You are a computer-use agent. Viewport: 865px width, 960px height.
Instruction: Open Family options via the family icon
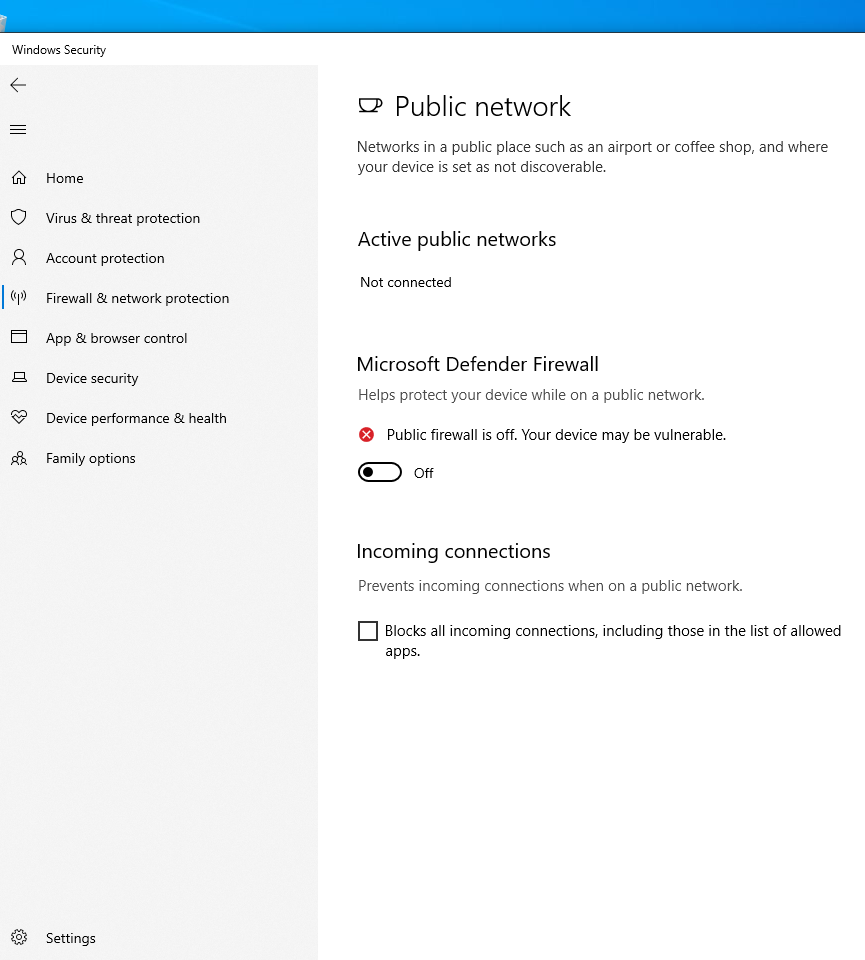18,457
